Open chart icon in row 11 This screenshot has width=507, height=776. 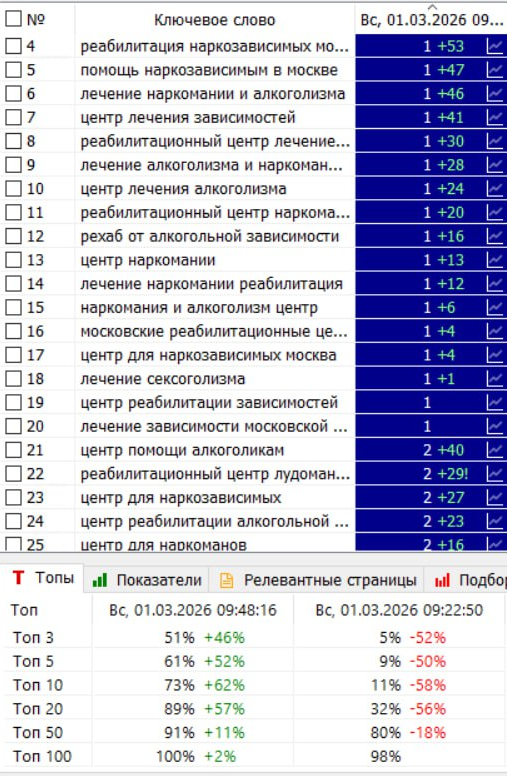click(495, 212)
